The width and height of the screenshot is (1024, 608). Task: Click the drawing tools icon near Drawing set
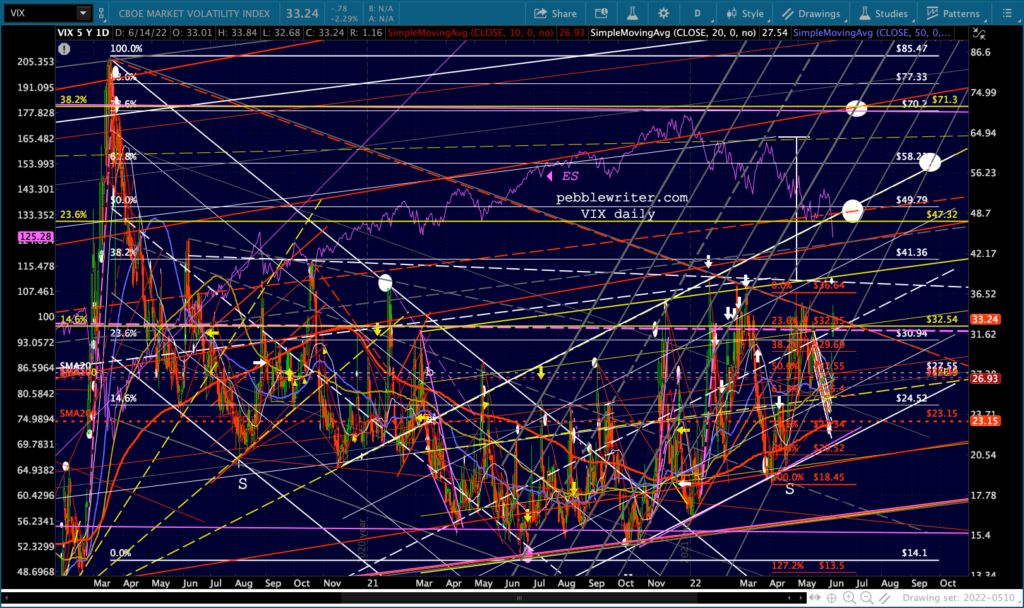click(x=885, y=598)
